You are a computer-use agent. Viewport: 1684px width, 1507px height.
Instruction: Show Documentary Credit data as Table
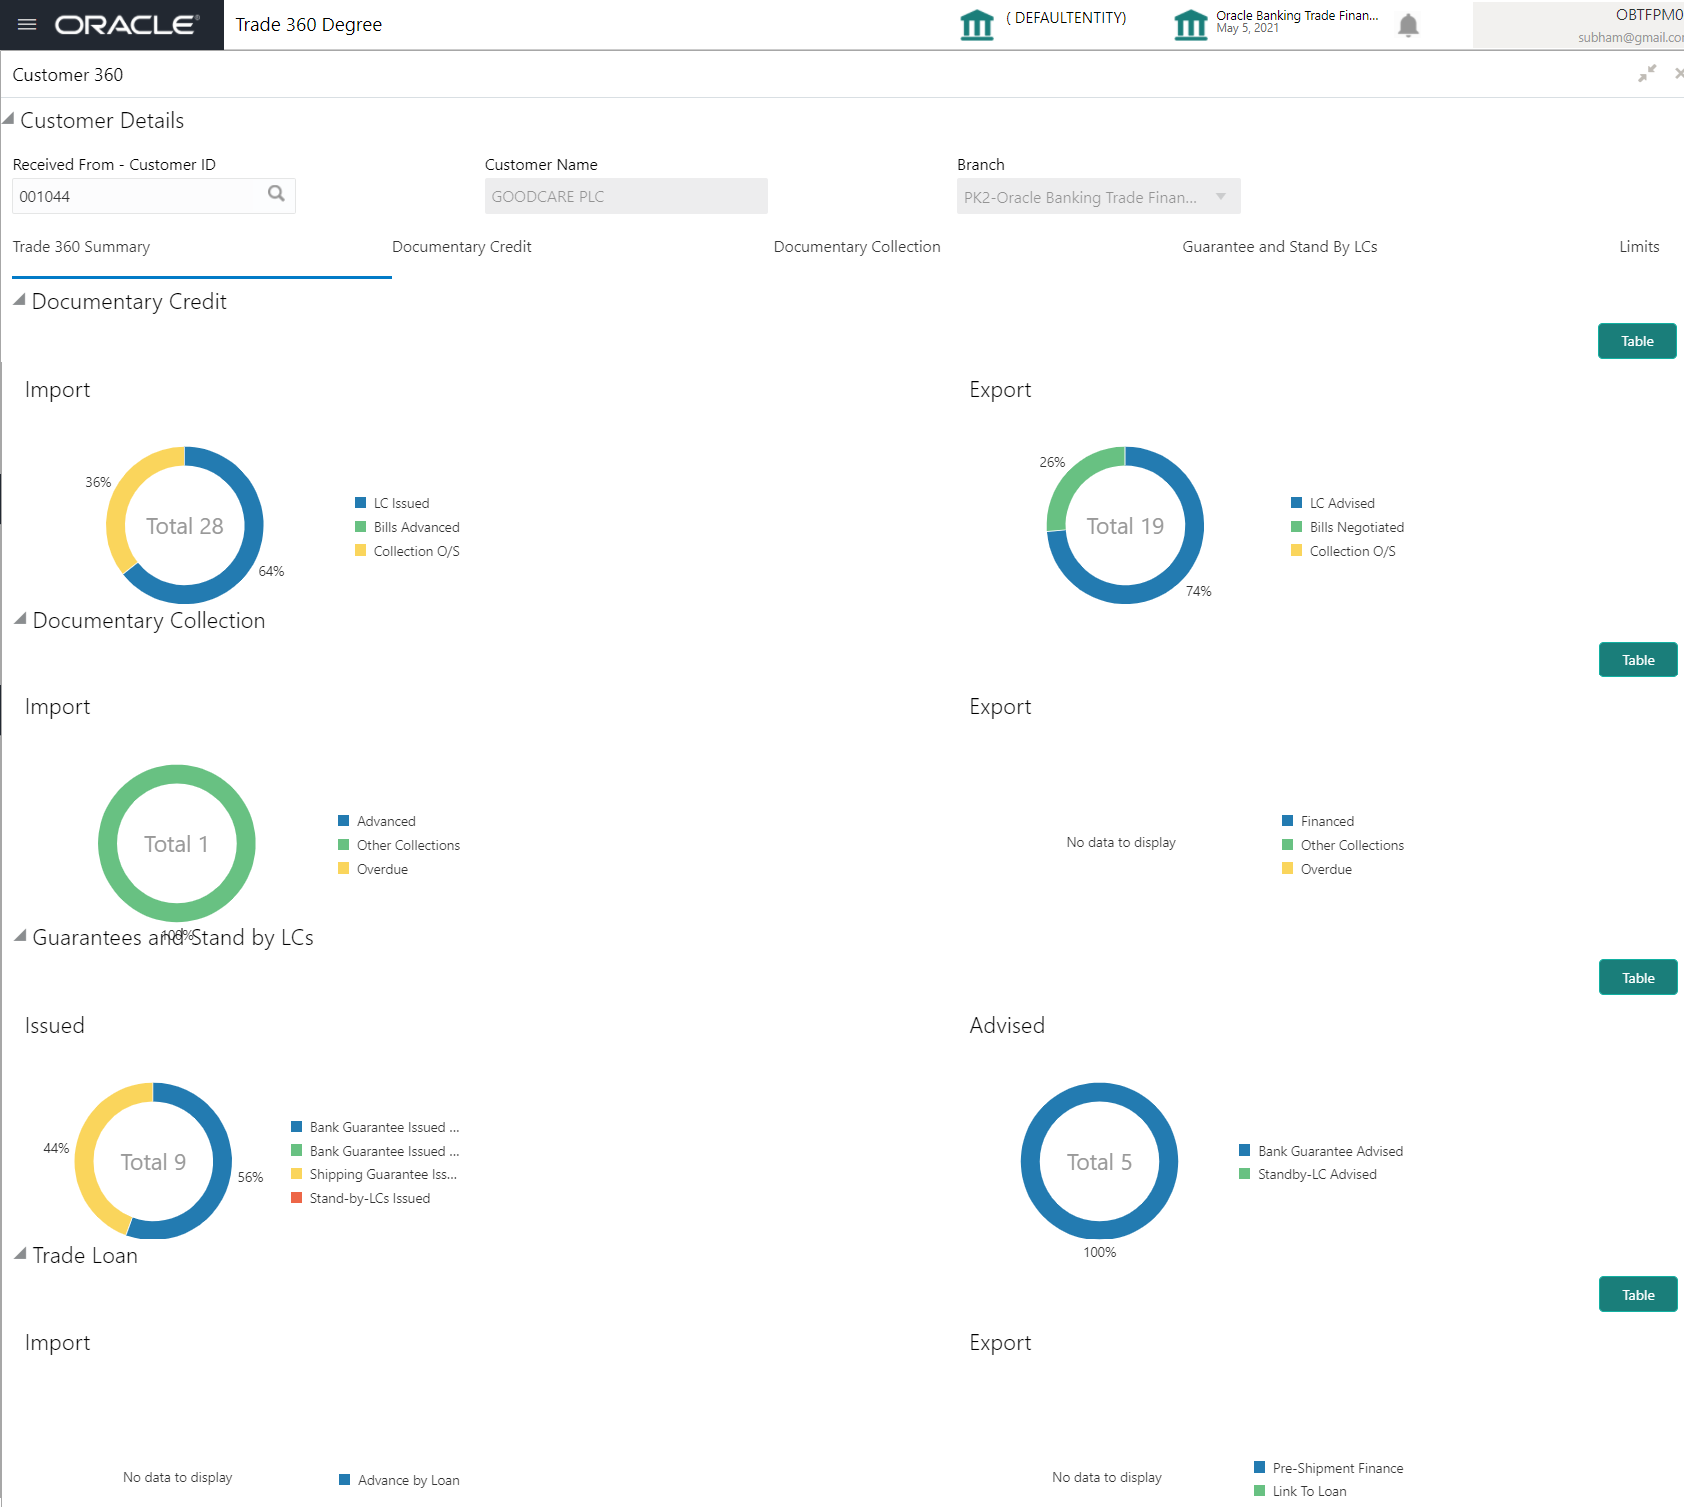(x=1637, y=341)
